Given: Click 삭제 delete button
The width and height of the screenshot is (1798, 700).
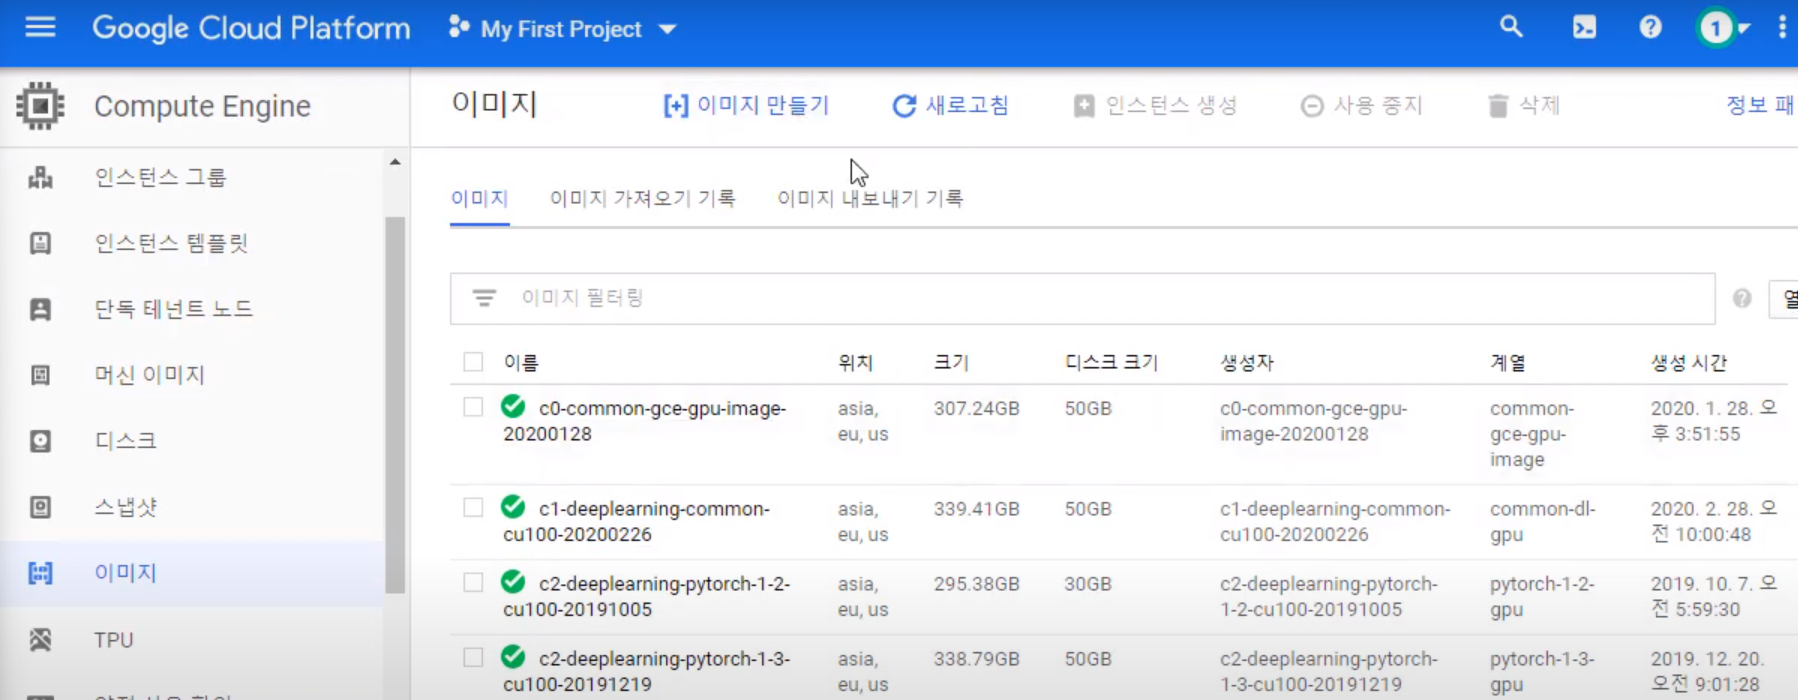Looking at the screenshot, I should pyautogui.click(x=1524, y=105).
